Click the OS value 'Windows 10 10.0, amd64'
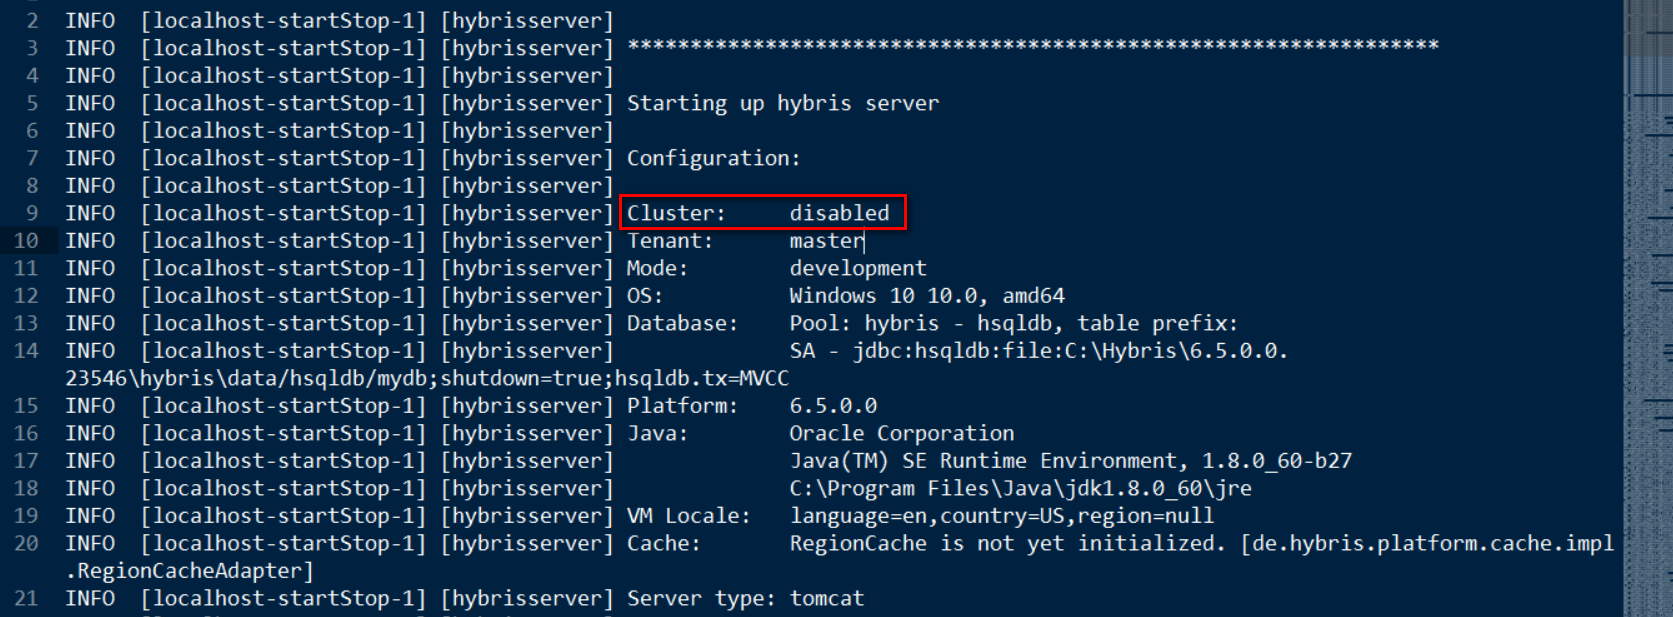 927,296
